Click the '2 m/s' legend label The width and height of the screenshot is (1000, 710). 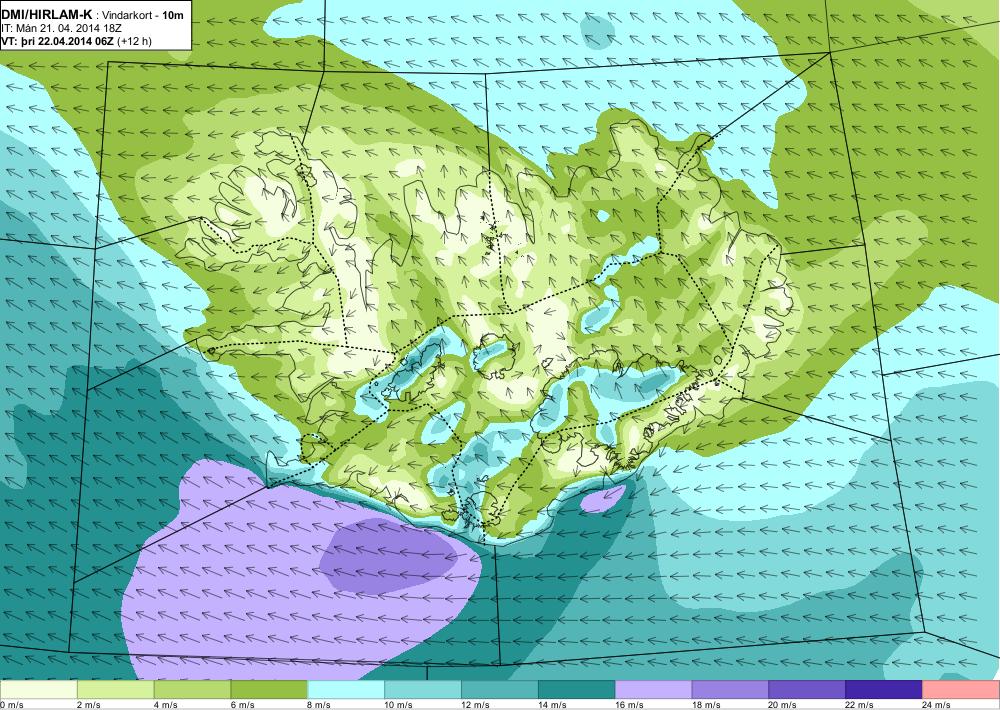point(89,705)
